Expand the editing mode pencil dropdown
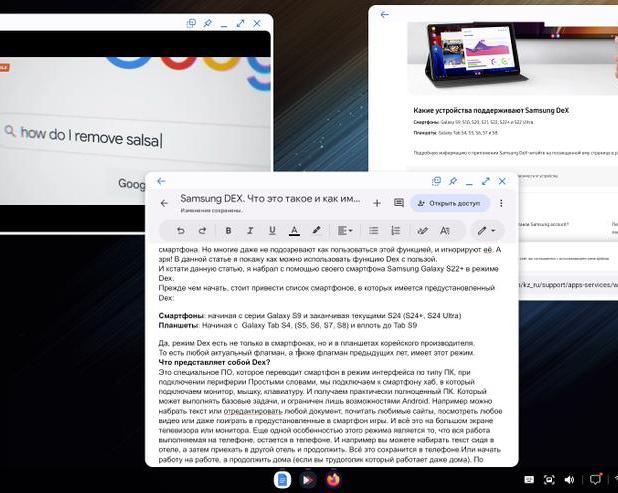 tap(486, 231)
